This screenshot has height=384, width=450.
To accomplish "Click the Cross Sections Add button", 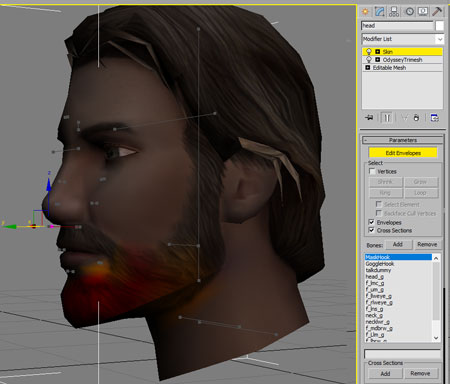I will point(385,374).
